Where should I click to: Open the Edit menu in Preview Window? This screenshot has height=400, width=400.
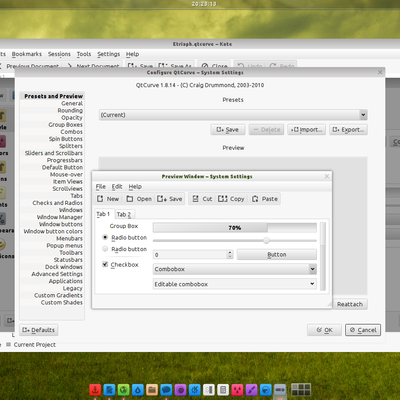pos(117,187)
